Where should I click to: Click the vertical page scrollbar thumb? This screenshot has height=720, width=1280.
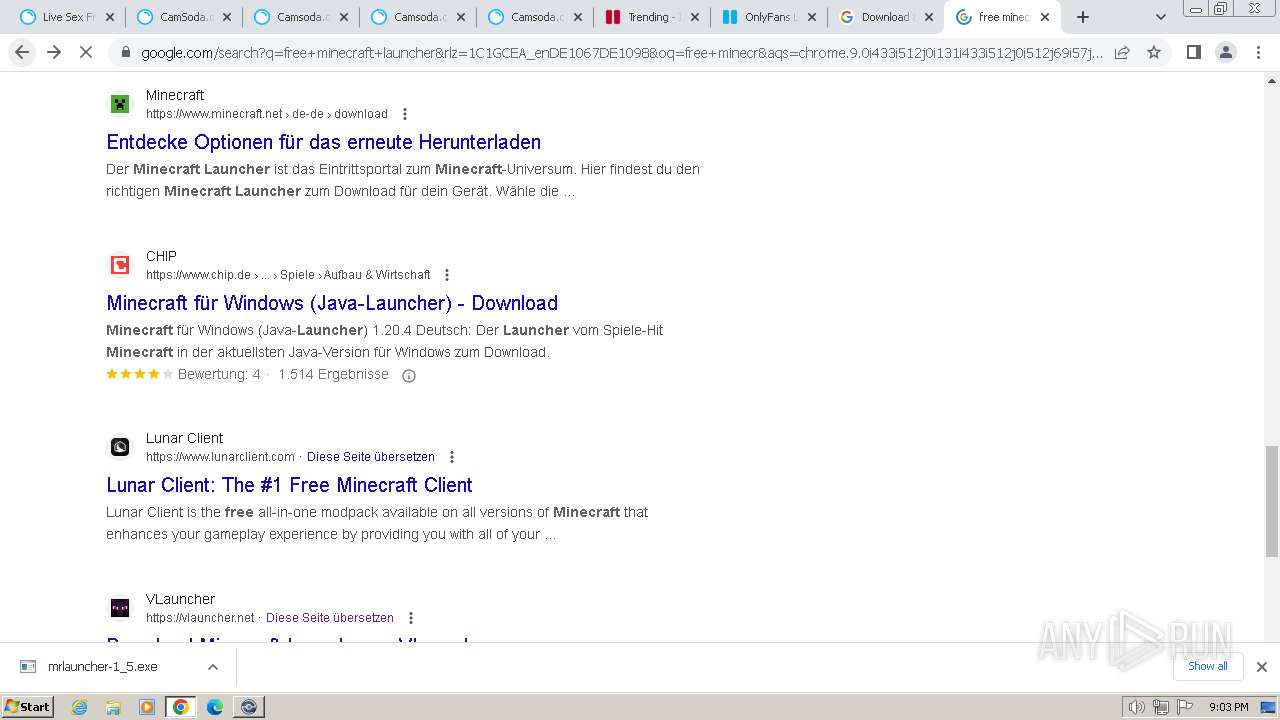(1271, 501)
